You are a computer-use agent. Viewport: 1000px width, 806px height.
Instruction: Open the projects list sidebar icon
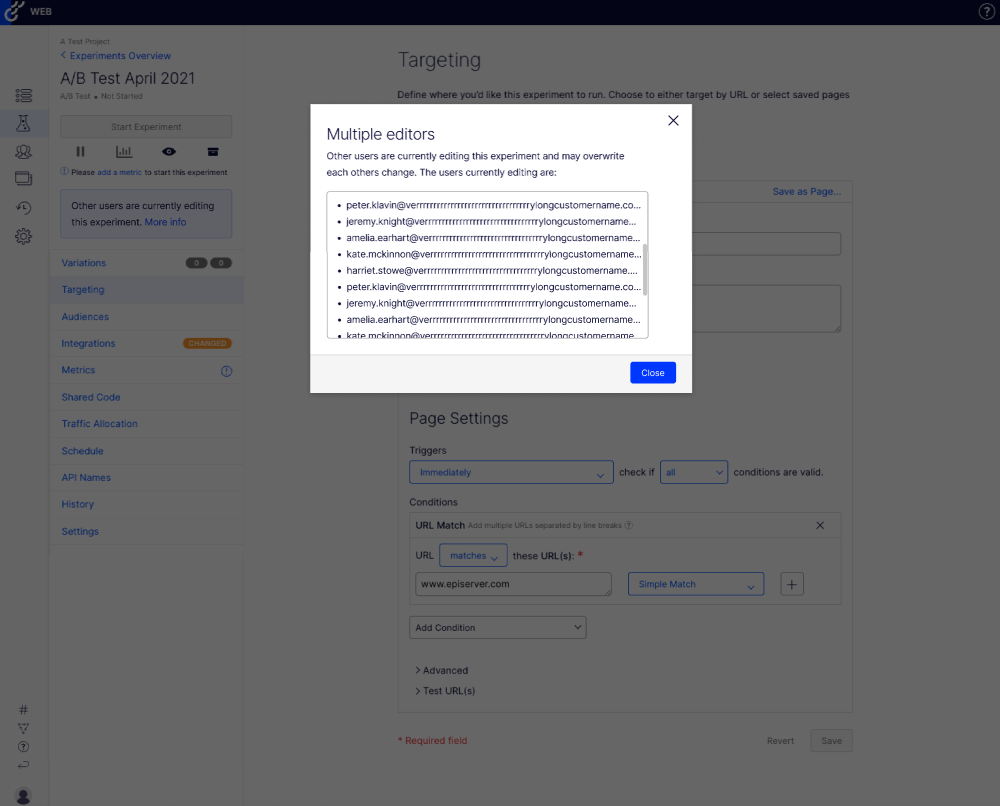click(x=24, y=96)
